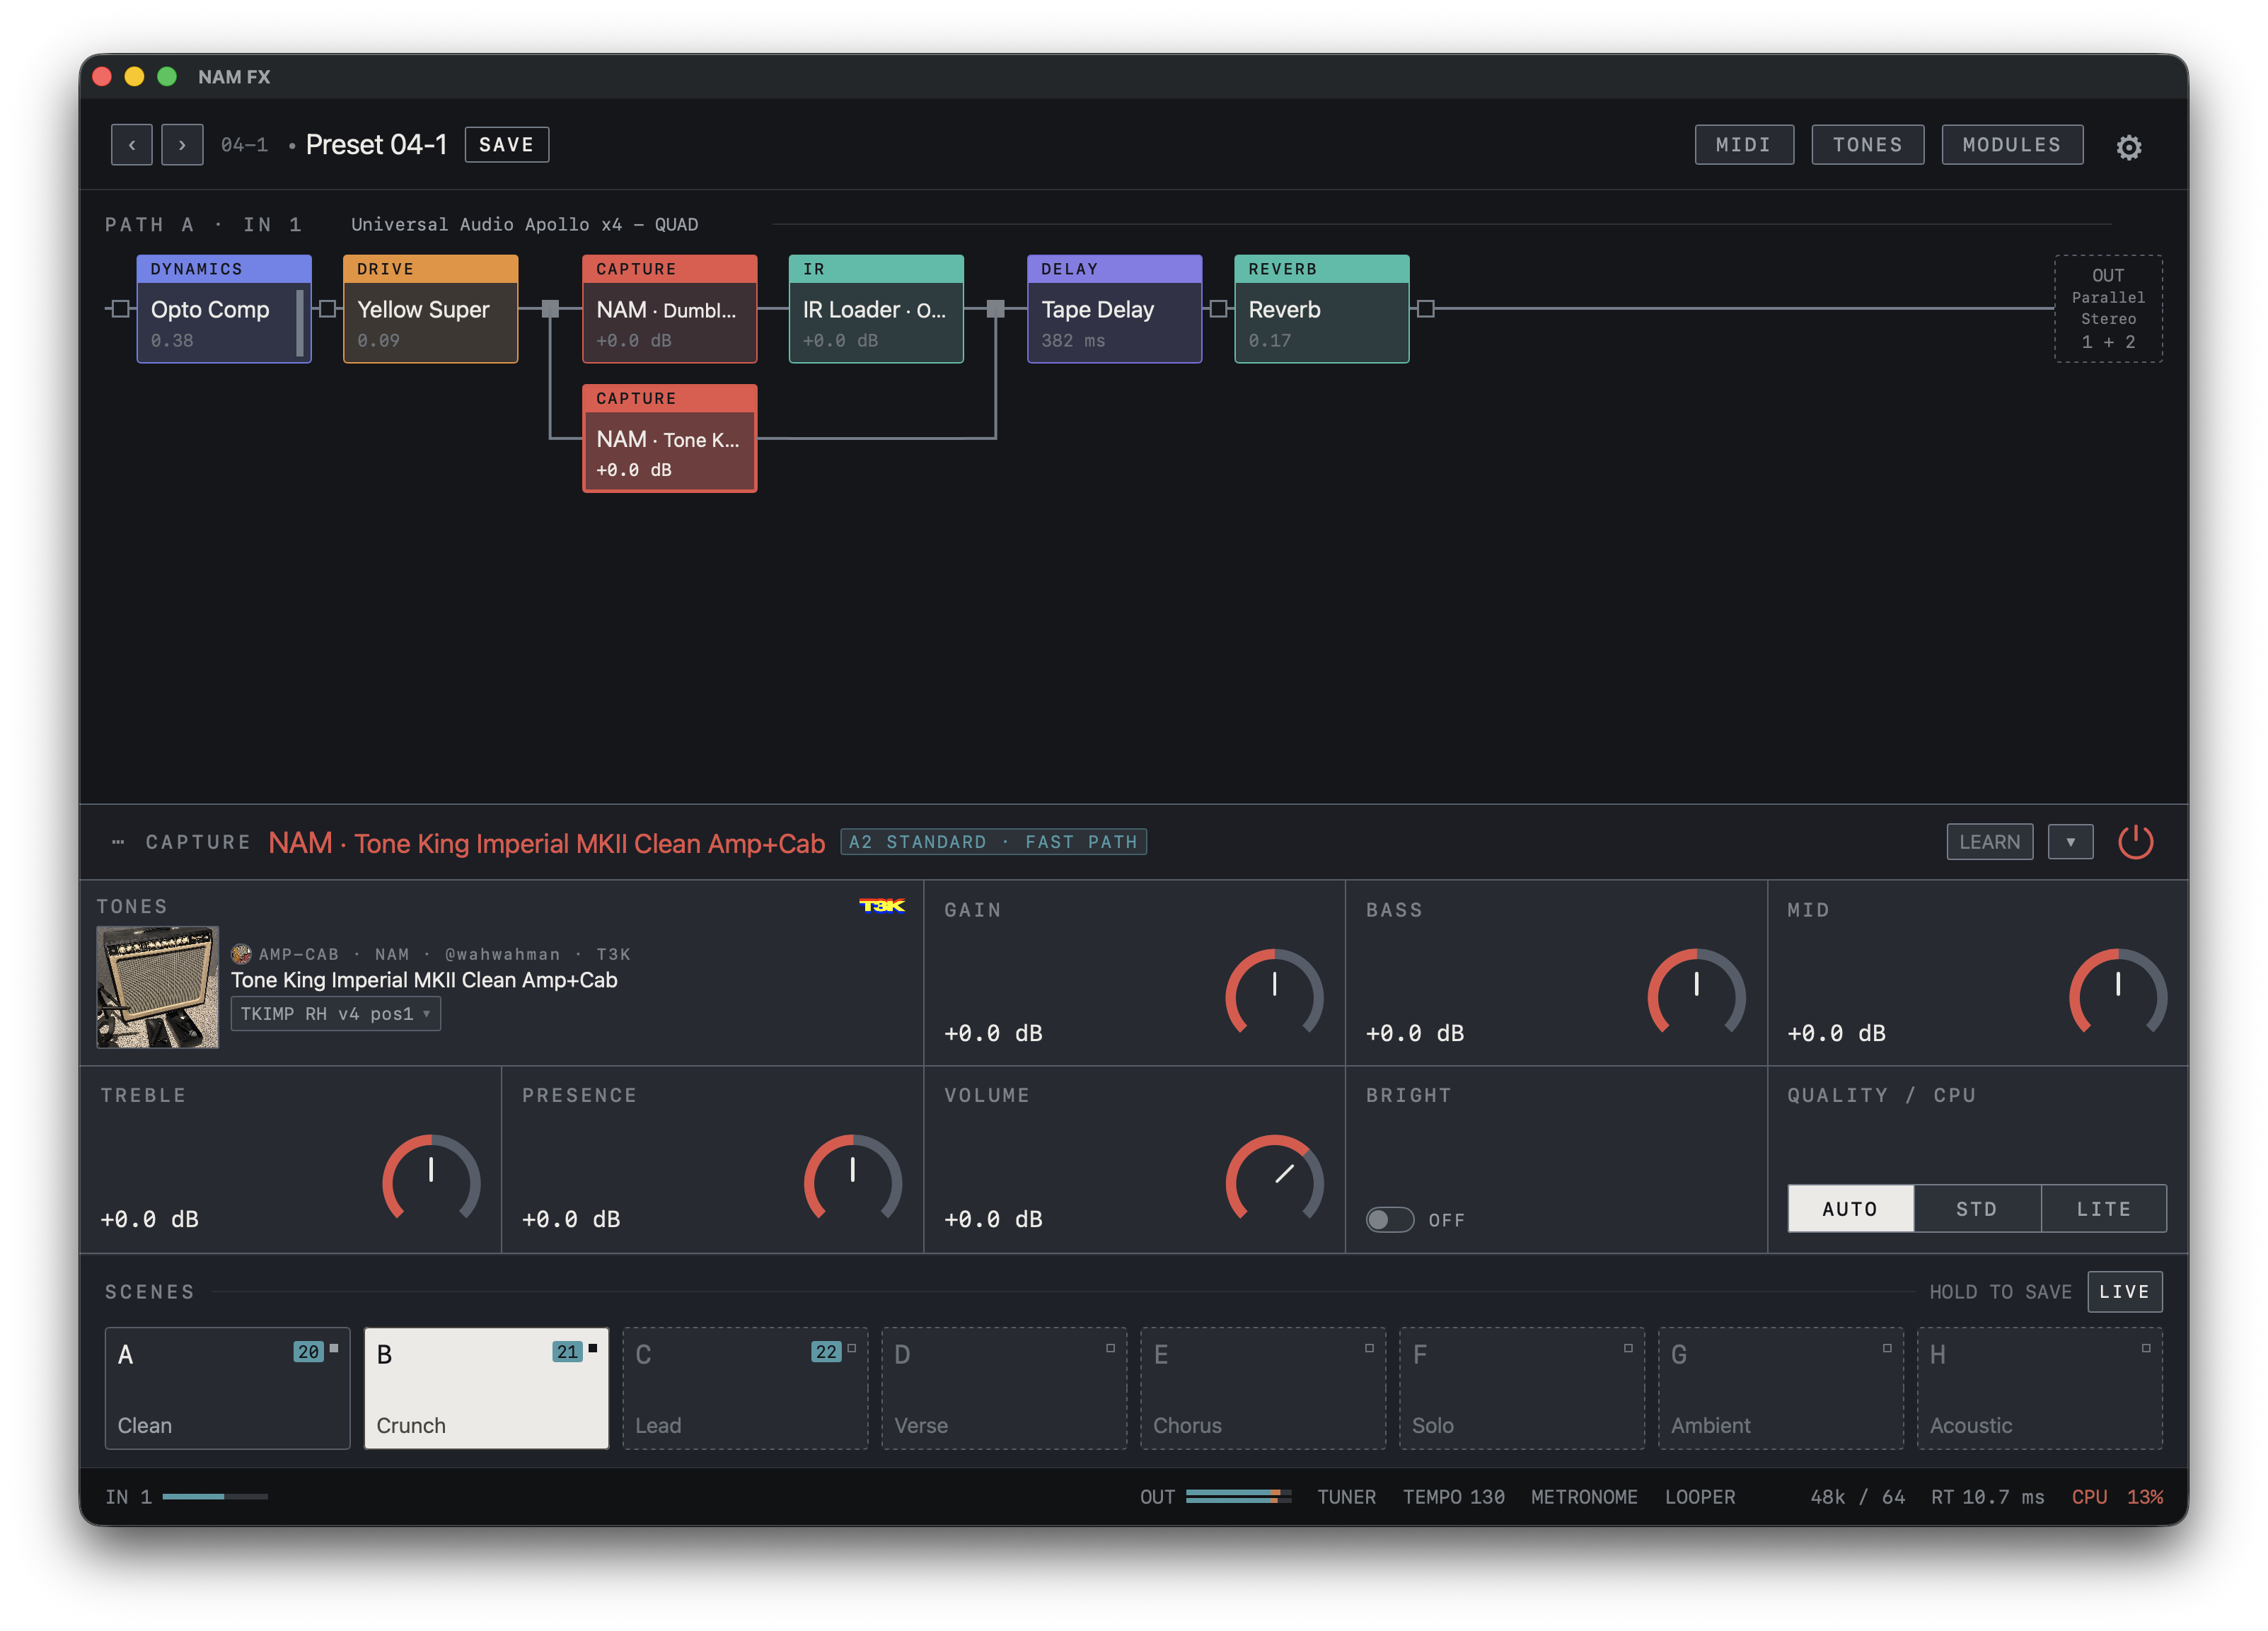Click the @wahwahman author avatar
This screenshot has width=2268, height=1631.
click(x=241, y=954)
